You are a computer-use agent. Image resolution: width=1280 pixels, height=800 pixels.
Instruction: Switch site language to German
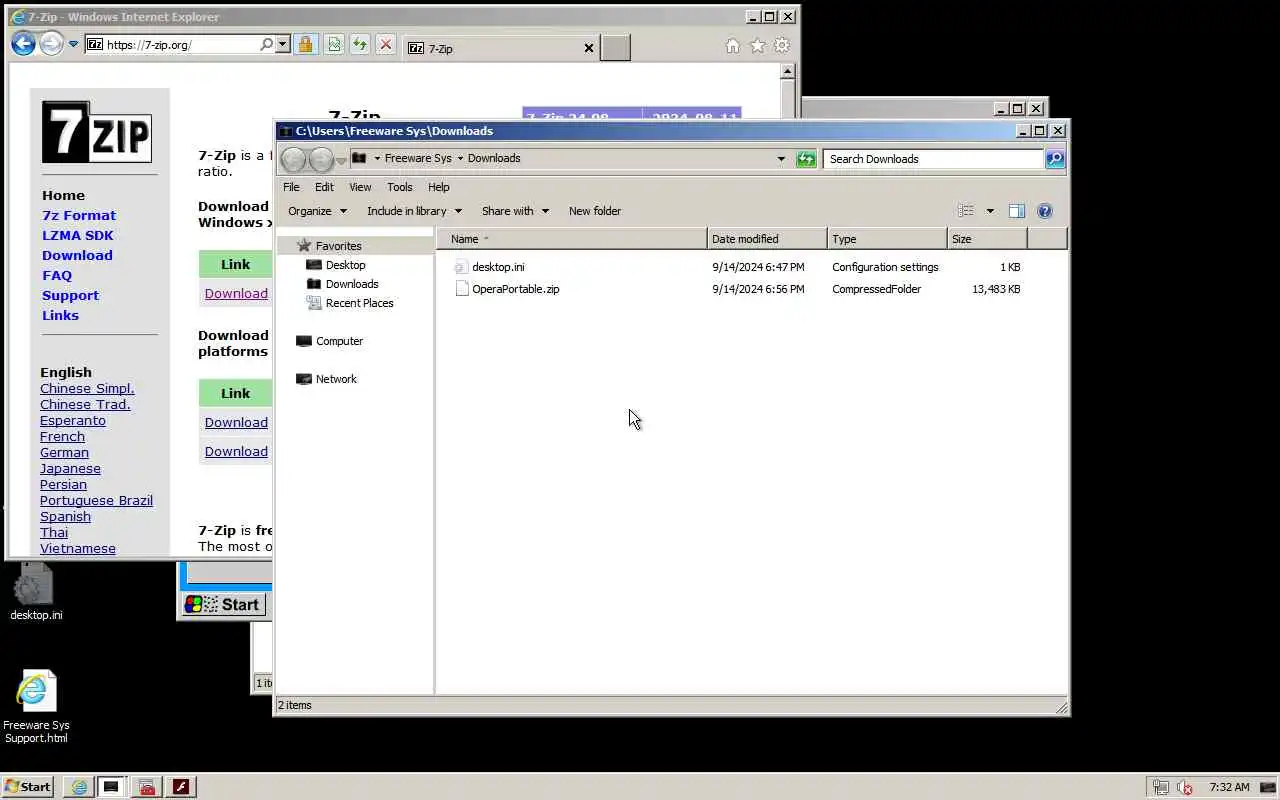click(x=64, y=452)
